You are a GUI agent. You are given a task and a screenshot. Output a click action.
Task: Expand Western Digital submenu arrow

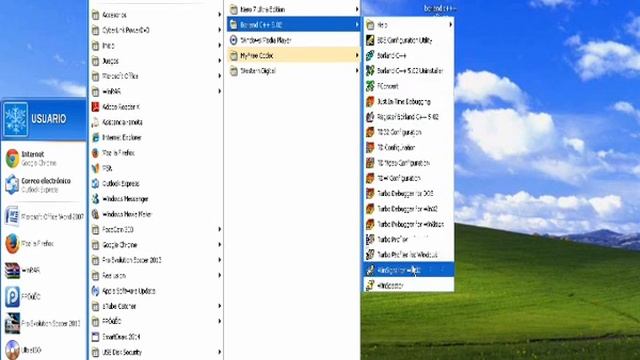pos(357,71)
